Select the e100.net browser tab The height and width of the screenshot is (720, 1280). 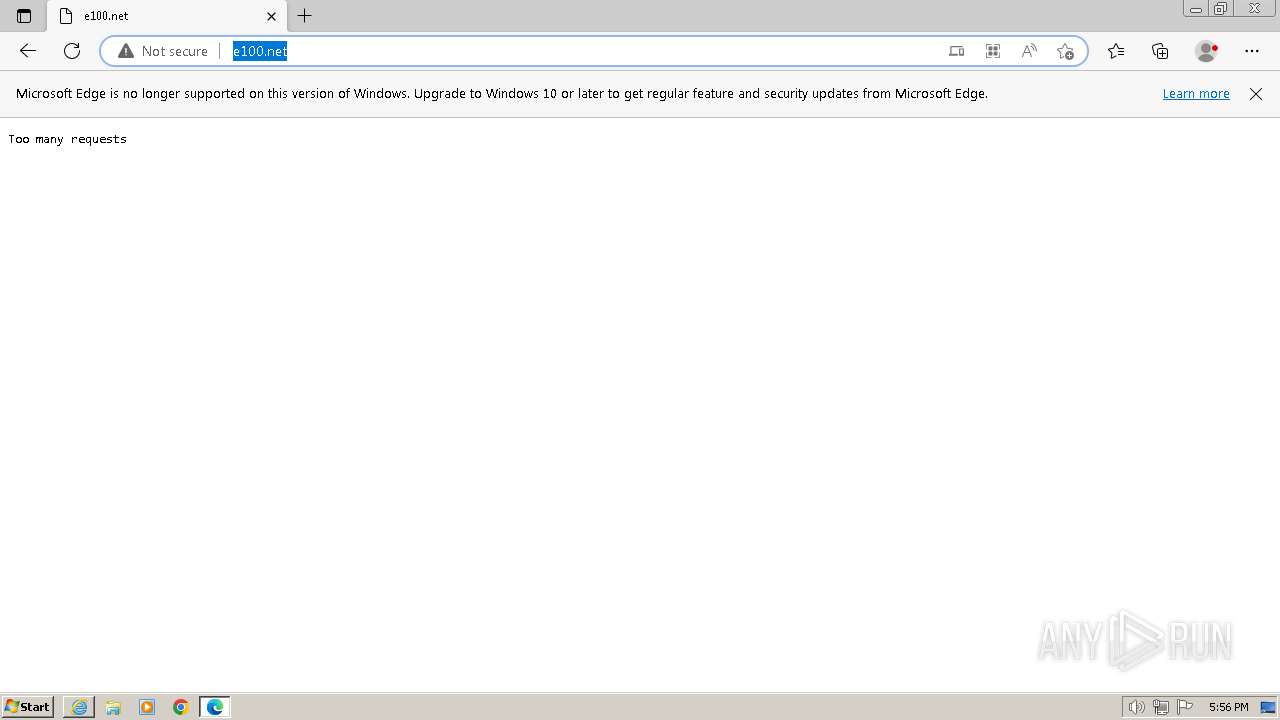tap(166, 16)
